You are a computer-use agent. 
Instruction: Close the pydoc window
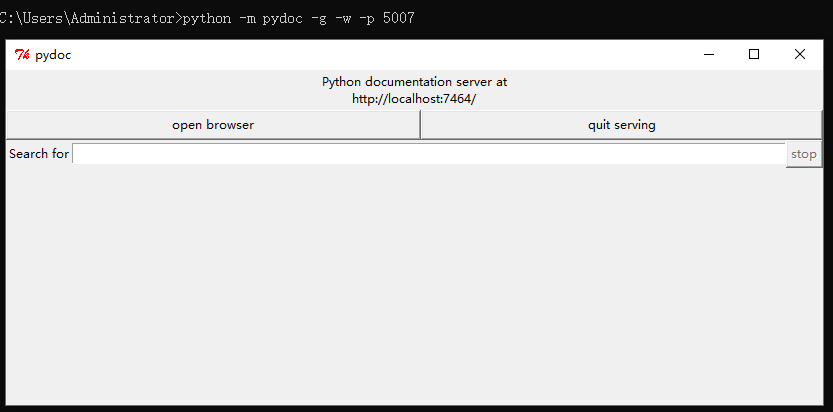pos(800,54)
